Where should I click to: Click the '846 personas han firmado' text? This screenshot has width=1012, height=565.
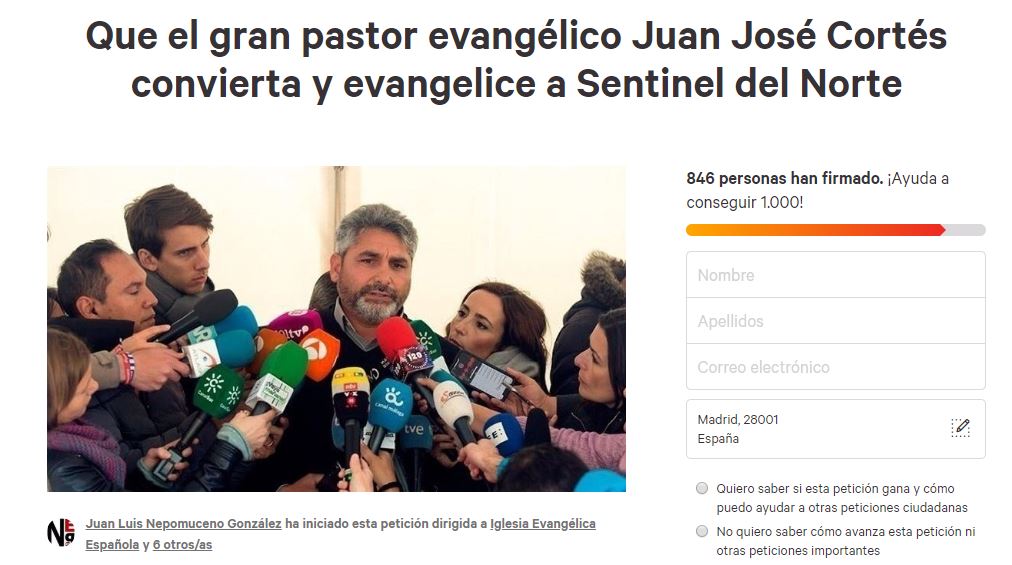pyautogui.click(x=784, y=178)
